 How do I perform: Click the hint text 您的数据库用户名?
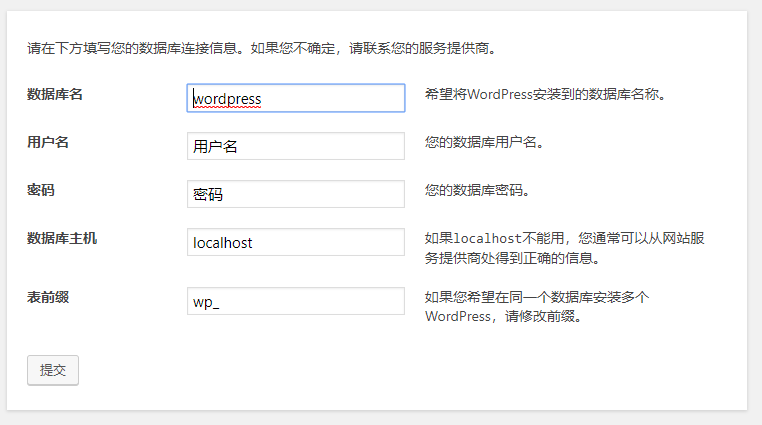coord(484,142)
